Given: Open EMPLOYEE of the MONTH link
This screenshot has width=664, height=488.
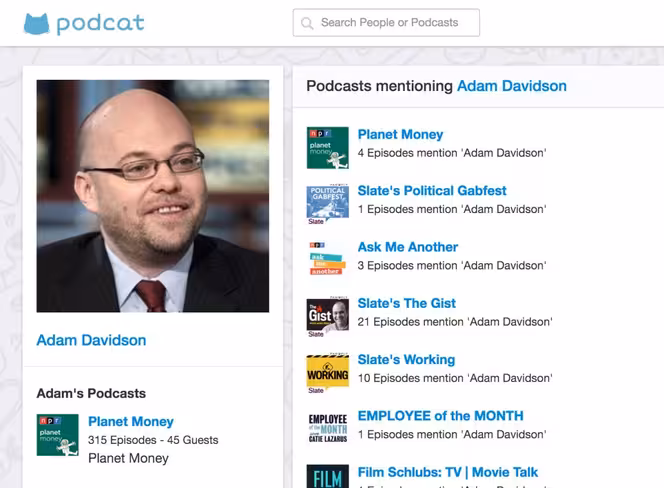Looking at the screenshot, I should tap(440, 416).
